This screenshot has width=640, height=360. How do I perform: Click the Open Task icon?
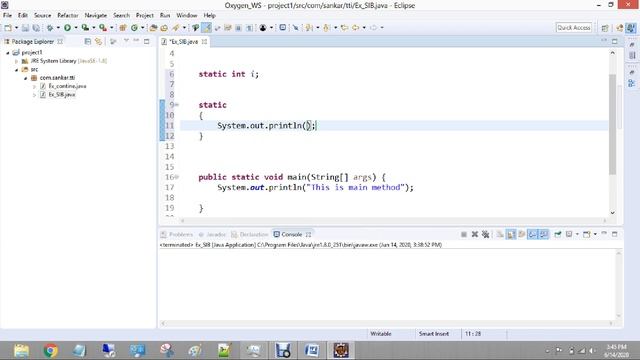(x=164, y=28)
